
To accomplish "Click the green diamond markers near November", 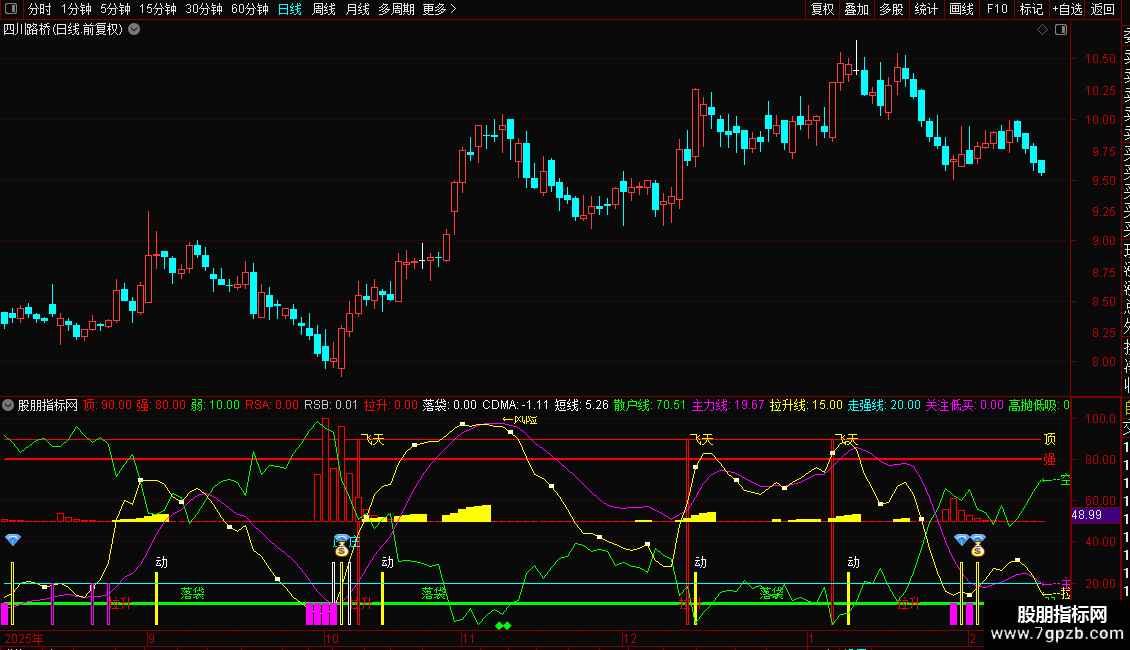I will [503, 625].
